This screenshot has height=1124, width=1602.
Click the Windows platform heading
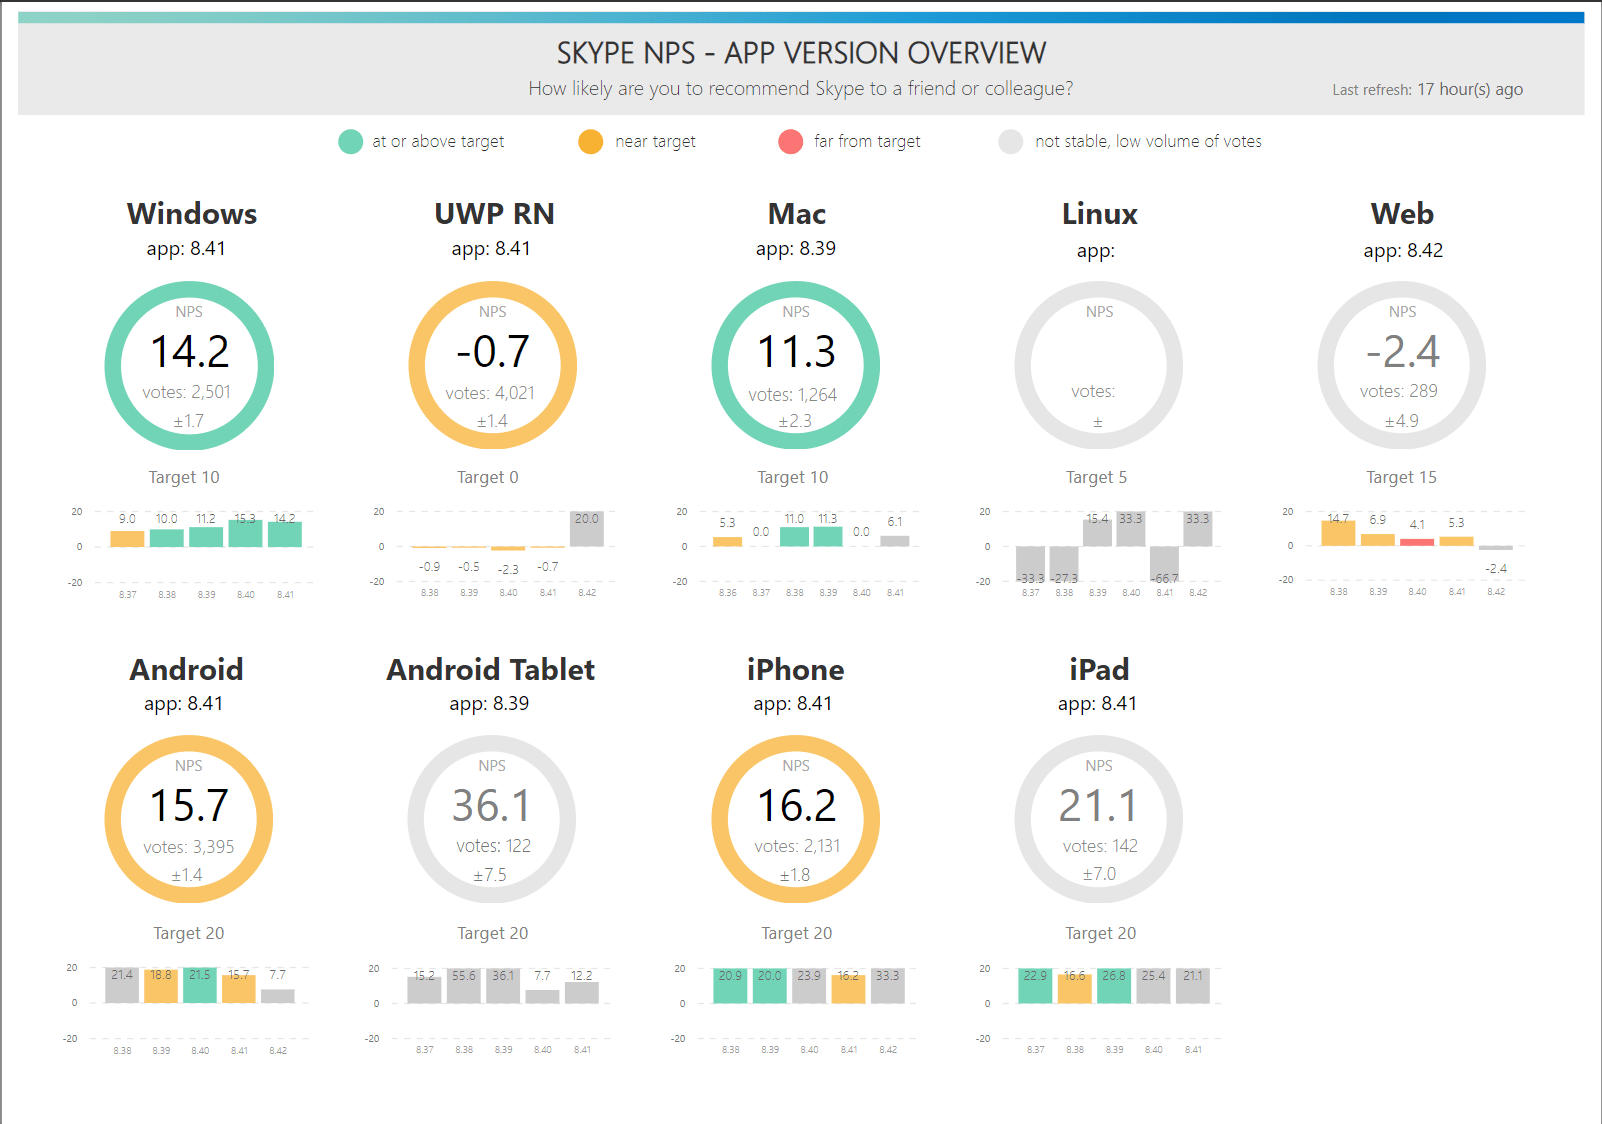point(192,214)
